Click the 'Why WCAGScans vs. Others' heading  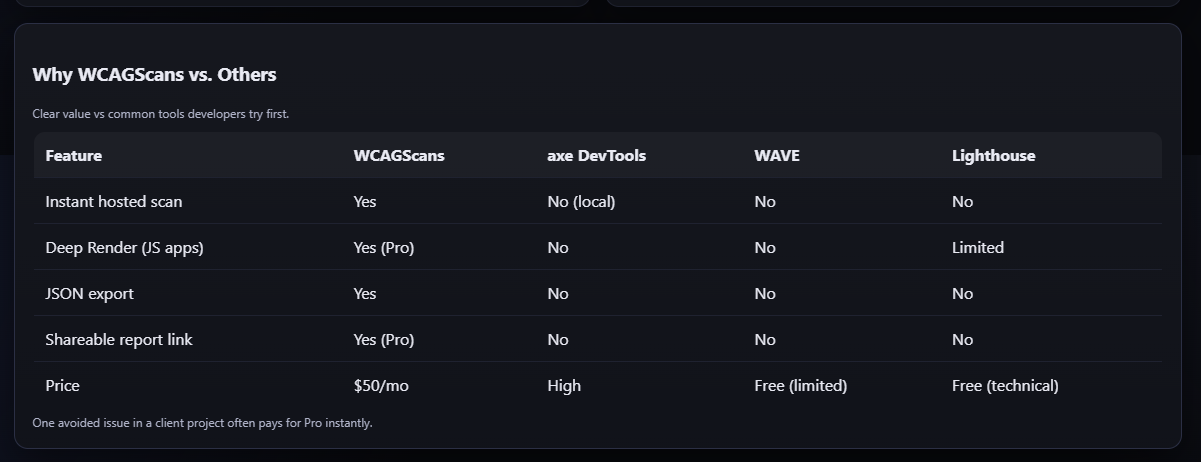coord(154,75)
